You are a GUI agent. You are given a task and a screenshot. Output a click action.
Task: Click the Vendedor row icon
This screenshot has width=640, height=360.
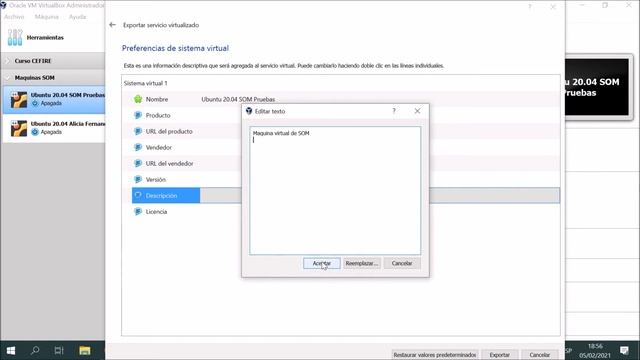click(138, 147)
